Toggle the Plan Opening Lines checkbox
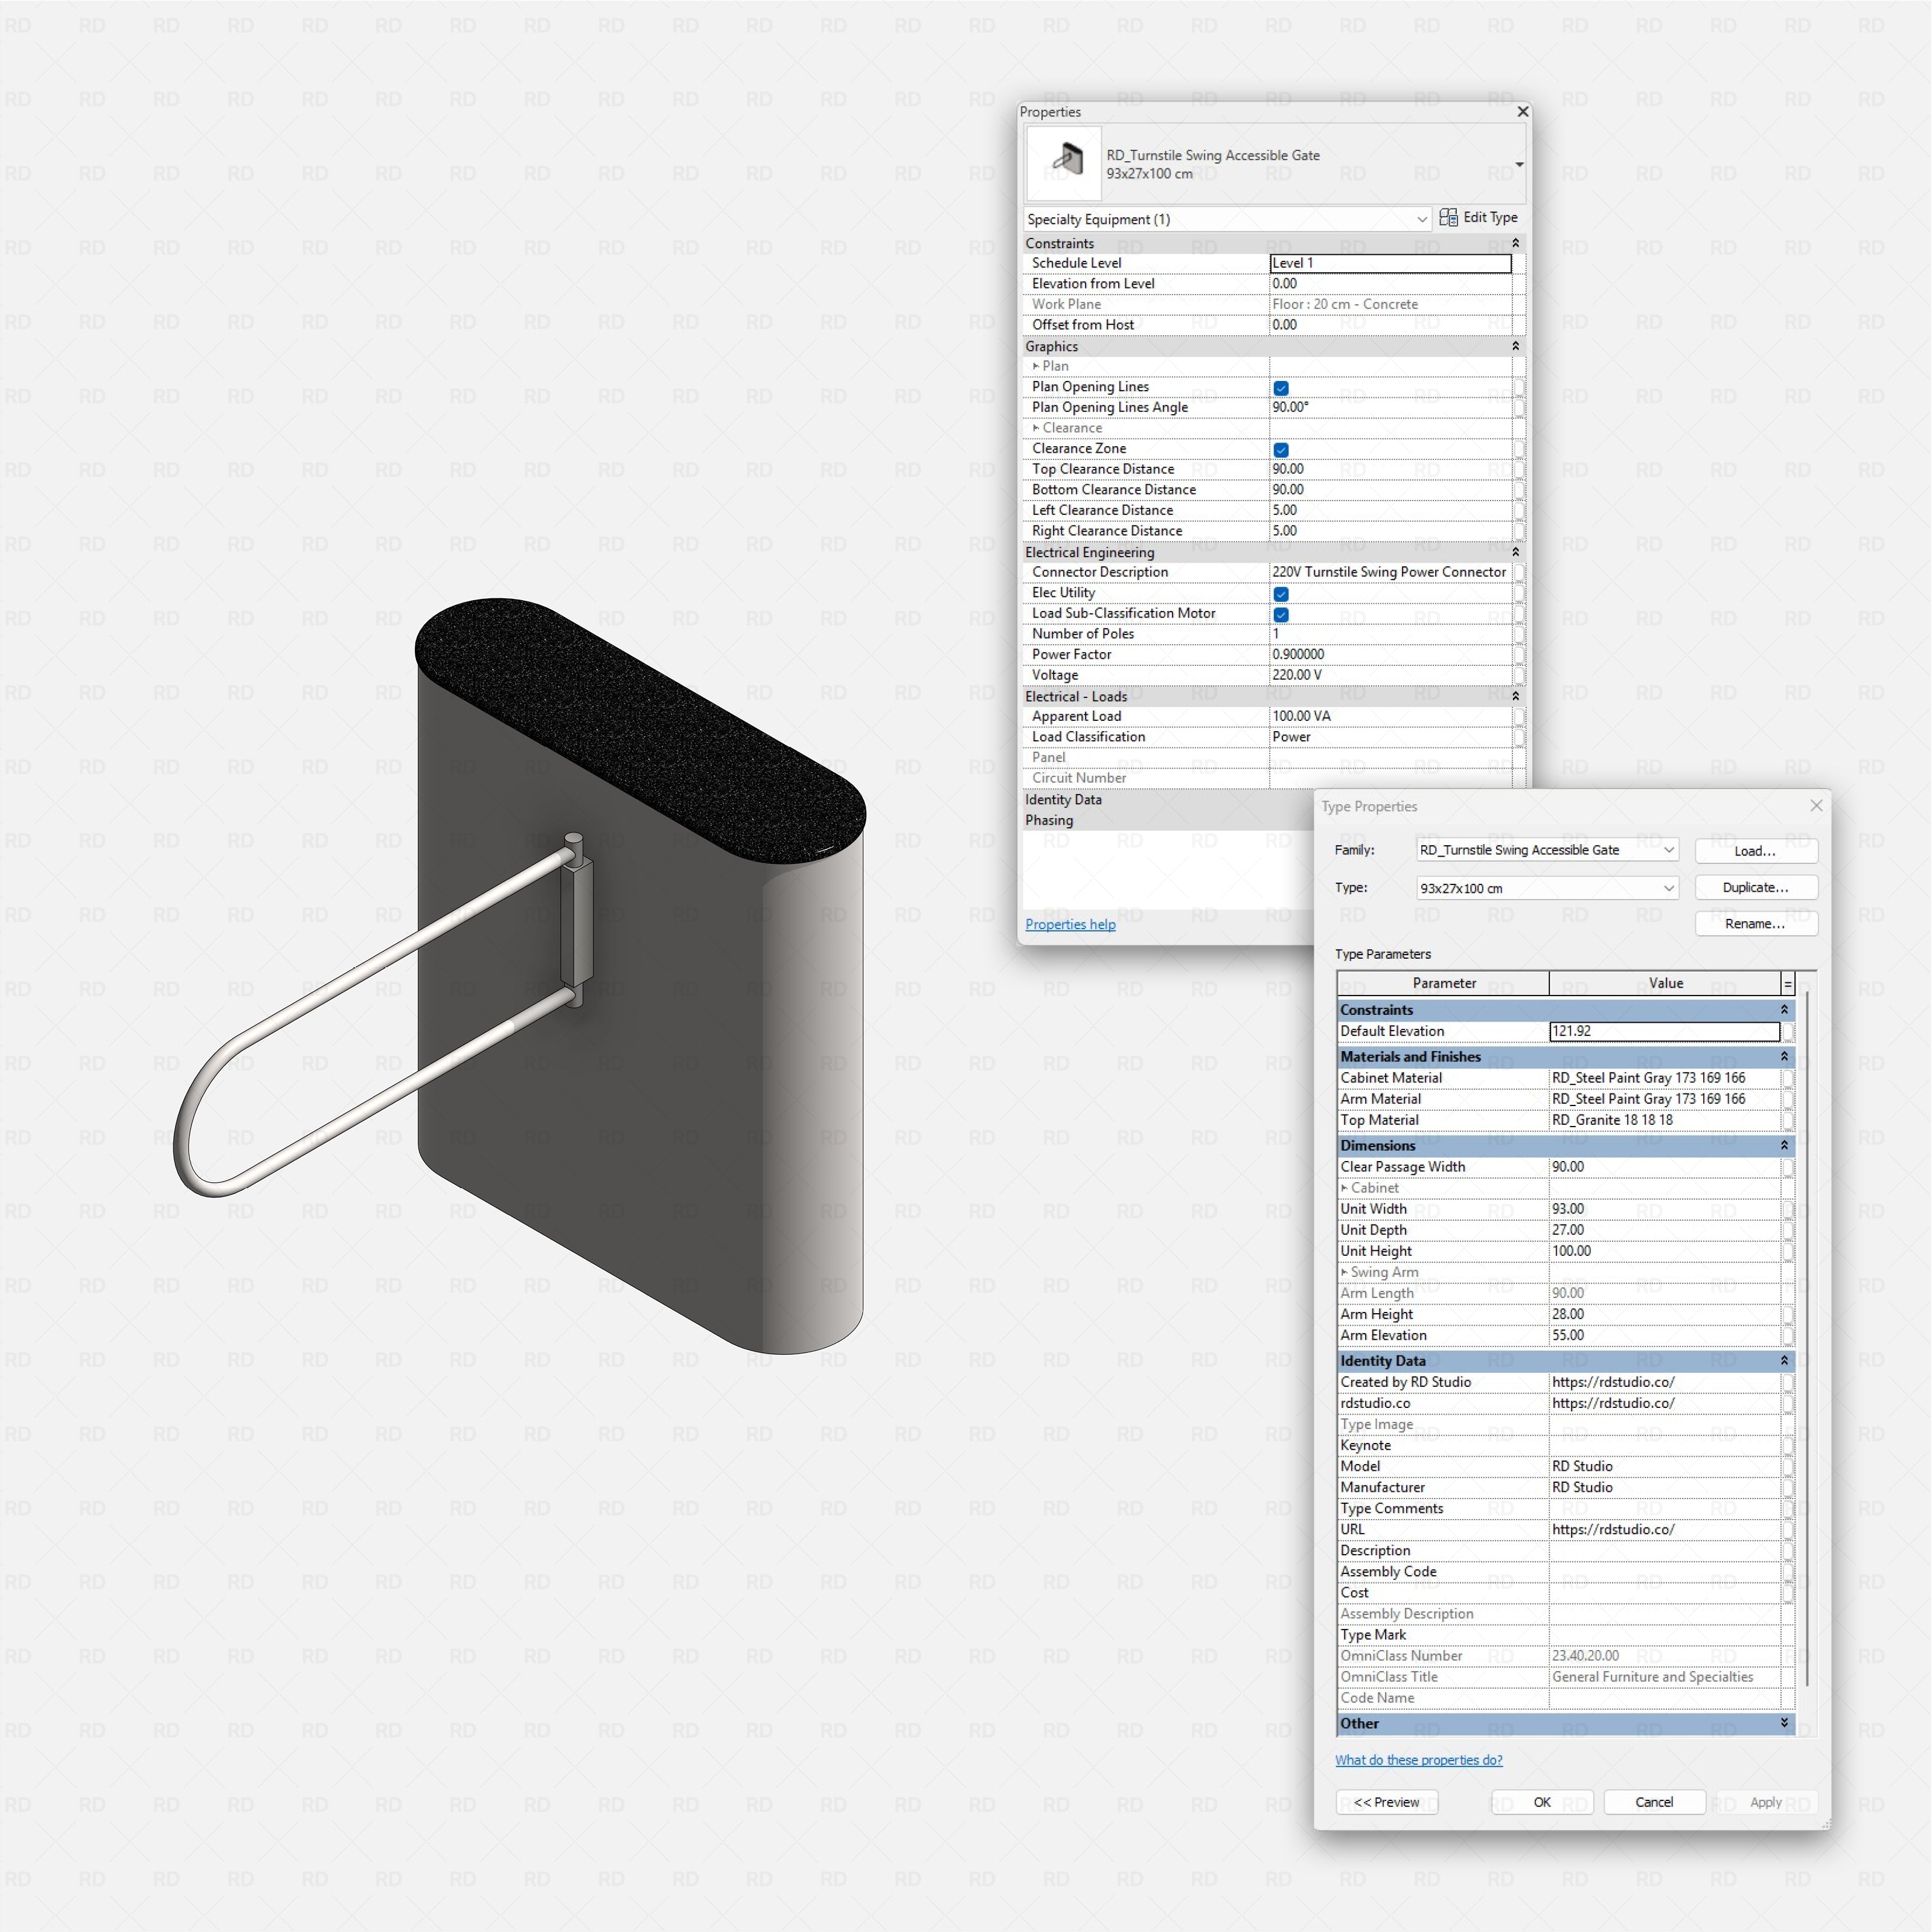1932x1932 pixels. (1281, 388)
